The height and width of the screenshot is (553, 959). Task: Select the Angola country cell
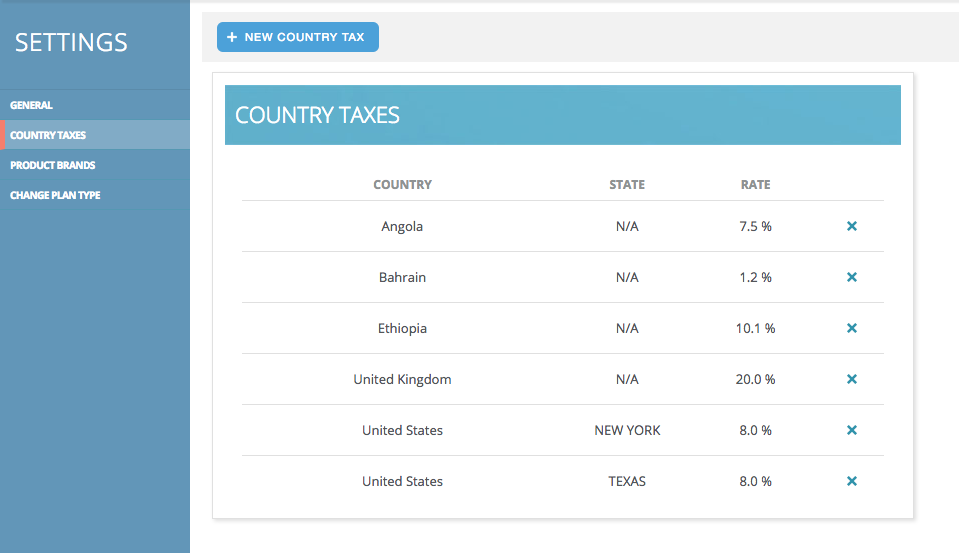[x=402, y=226]
